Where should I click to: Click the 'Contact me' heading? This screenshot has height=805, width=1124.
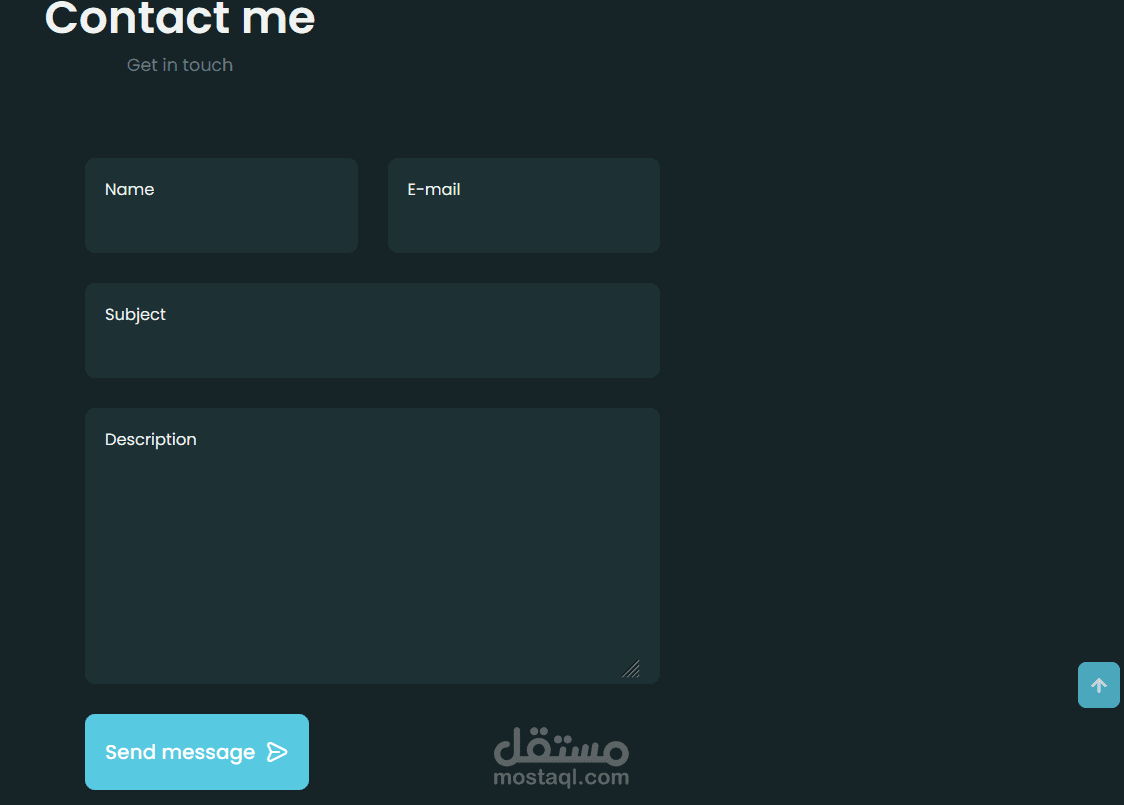(x=180, y=17)
